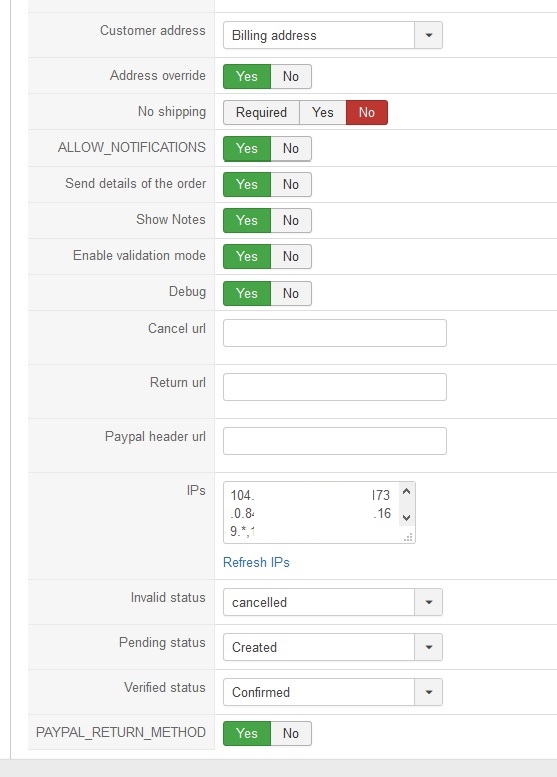
Task: Click the IPs textarea scroll up arrow
Action: 406,492
